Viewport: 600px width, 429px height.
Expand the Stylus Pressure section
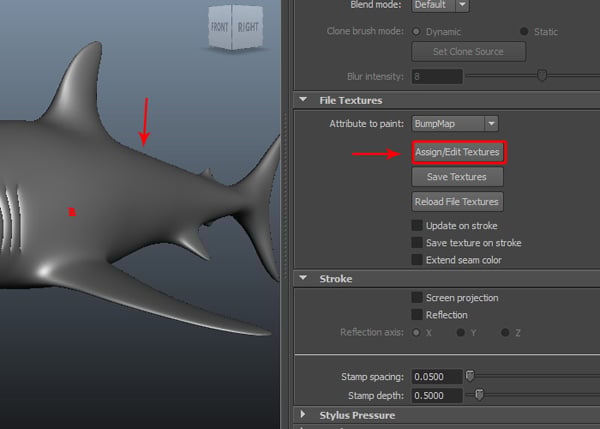303,414
